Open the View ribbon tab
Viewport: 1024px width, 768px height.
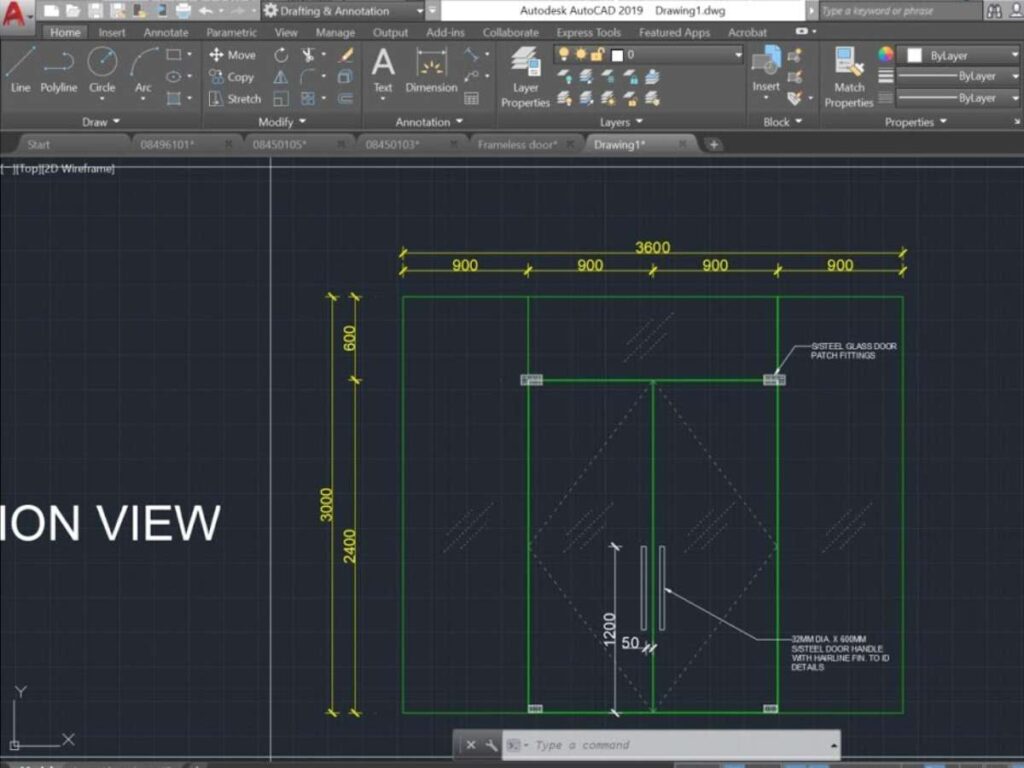pyautogui.click(x=285, y=32)
